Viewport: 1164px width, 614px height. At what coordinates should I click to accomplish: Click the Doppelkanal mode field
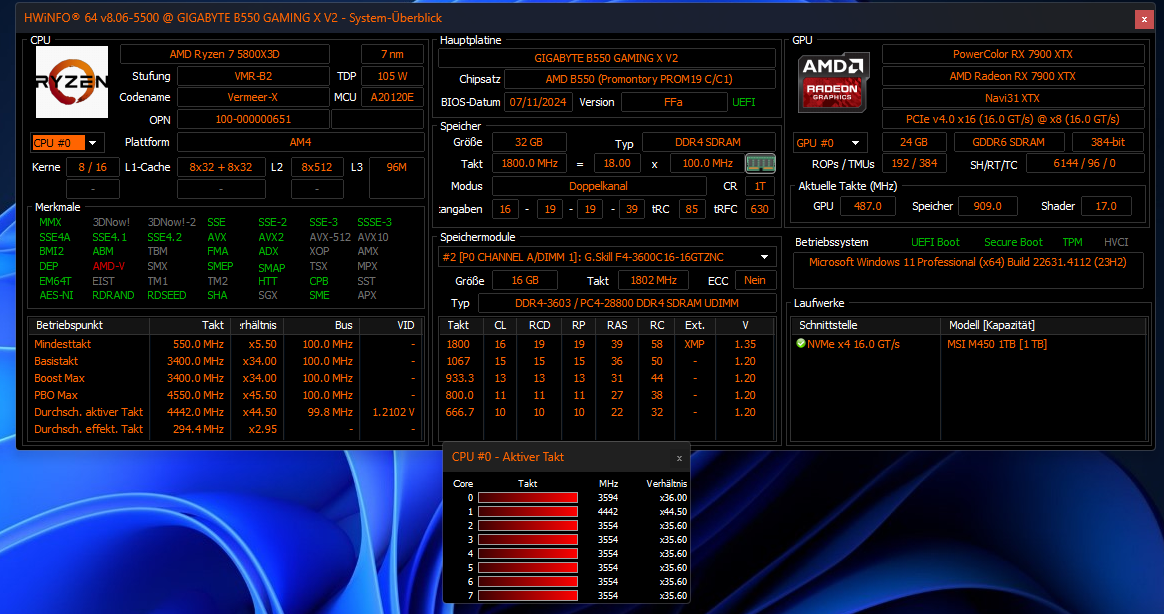tap(598, 186)
